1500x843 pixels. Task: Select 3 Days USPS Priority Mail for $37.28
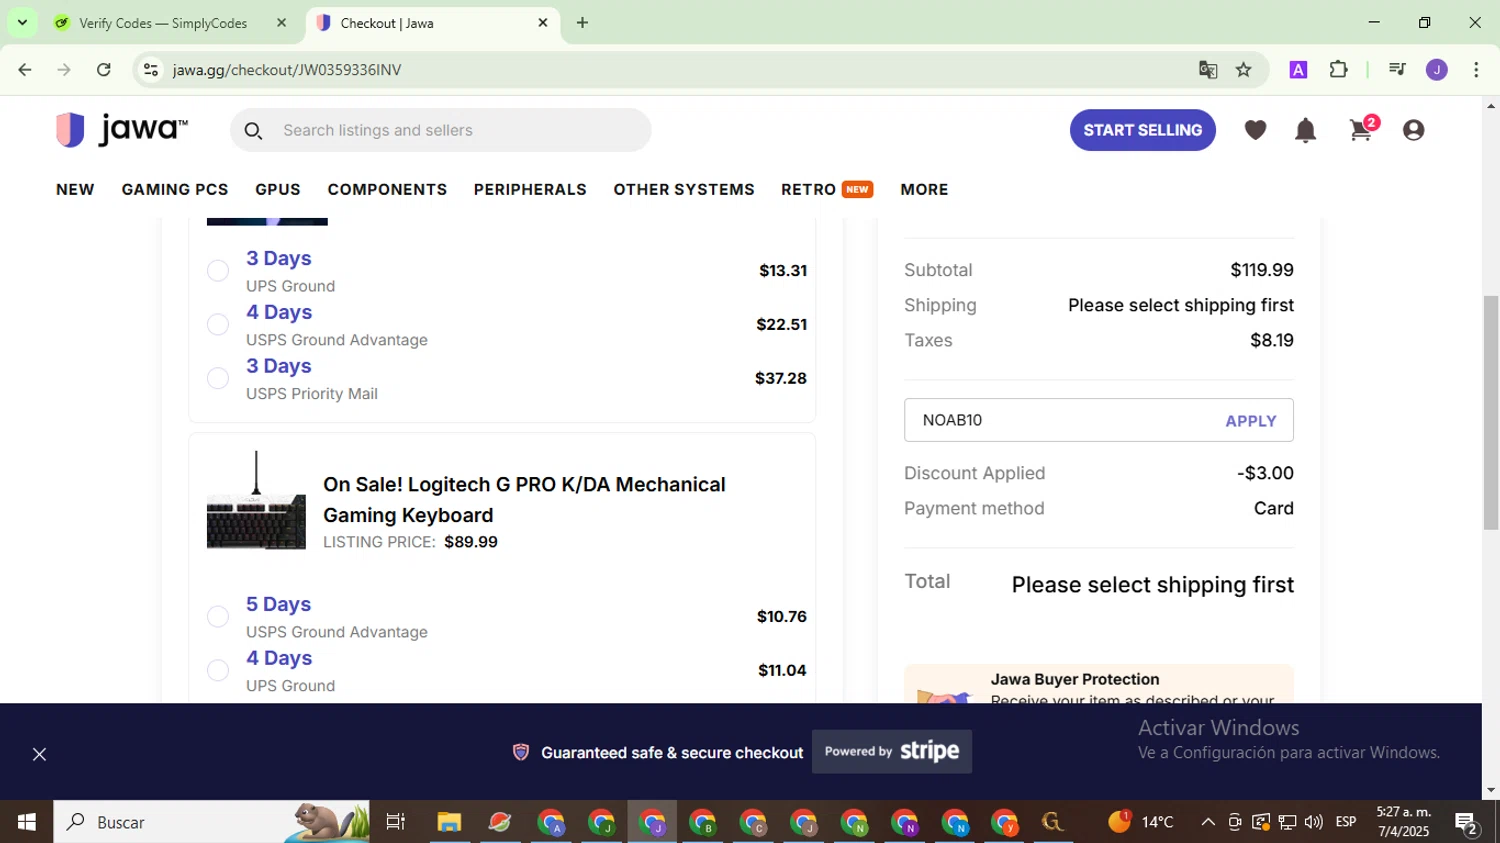tap(218, 379)
